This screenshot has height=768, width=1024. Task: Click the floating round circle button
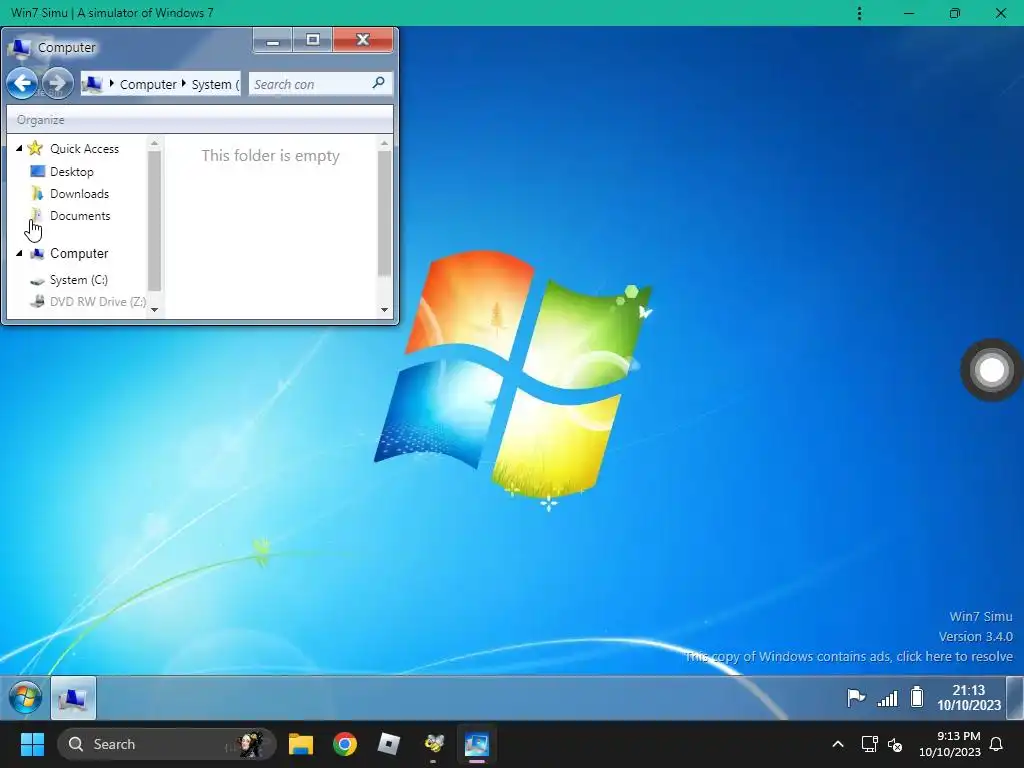point(991,370)
